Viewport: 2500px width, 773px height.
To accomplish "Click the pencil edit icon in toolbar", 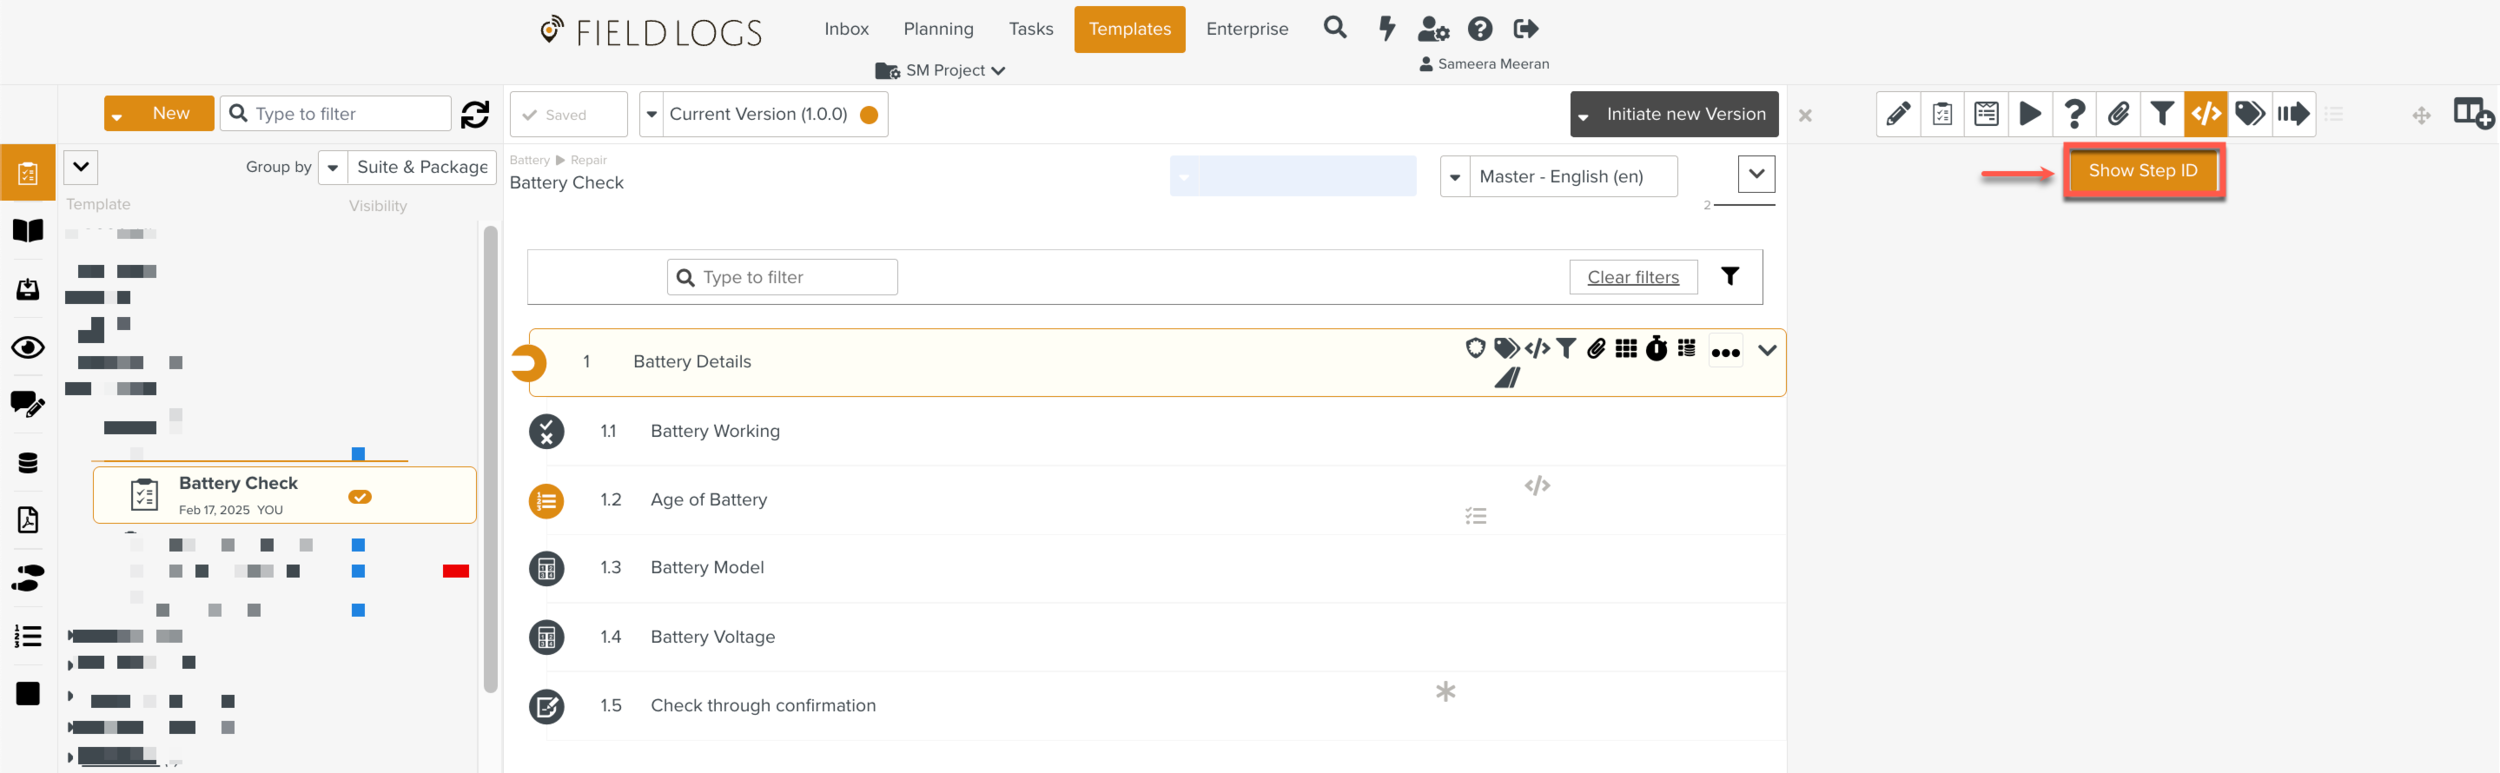I will [1897, 114].
